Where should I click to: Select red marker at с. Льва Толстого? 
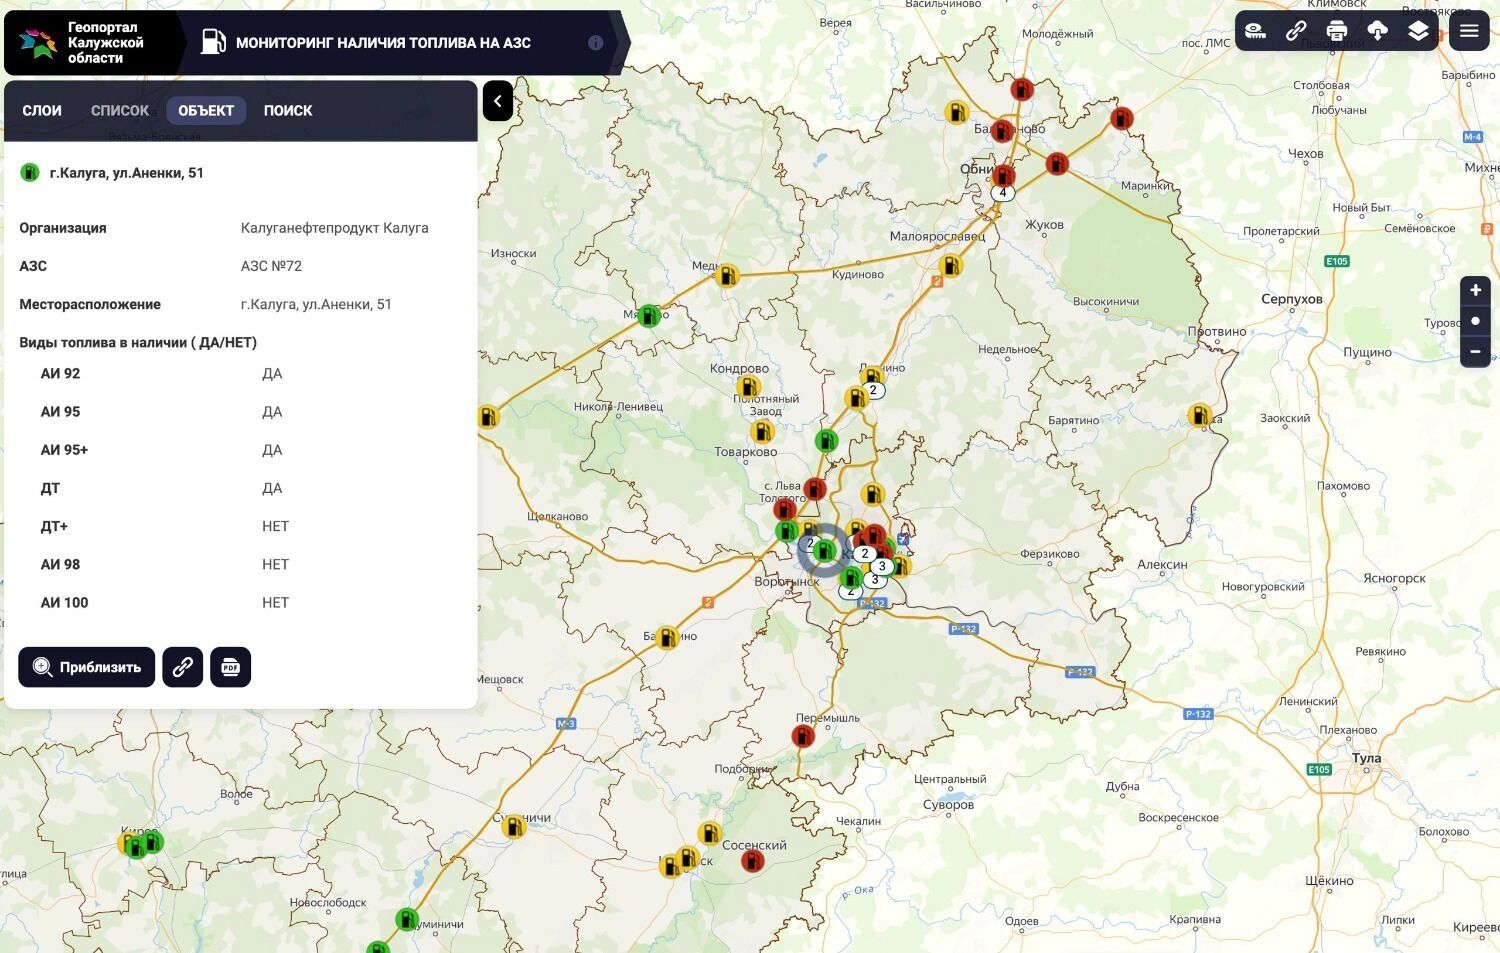coord(785,510)
